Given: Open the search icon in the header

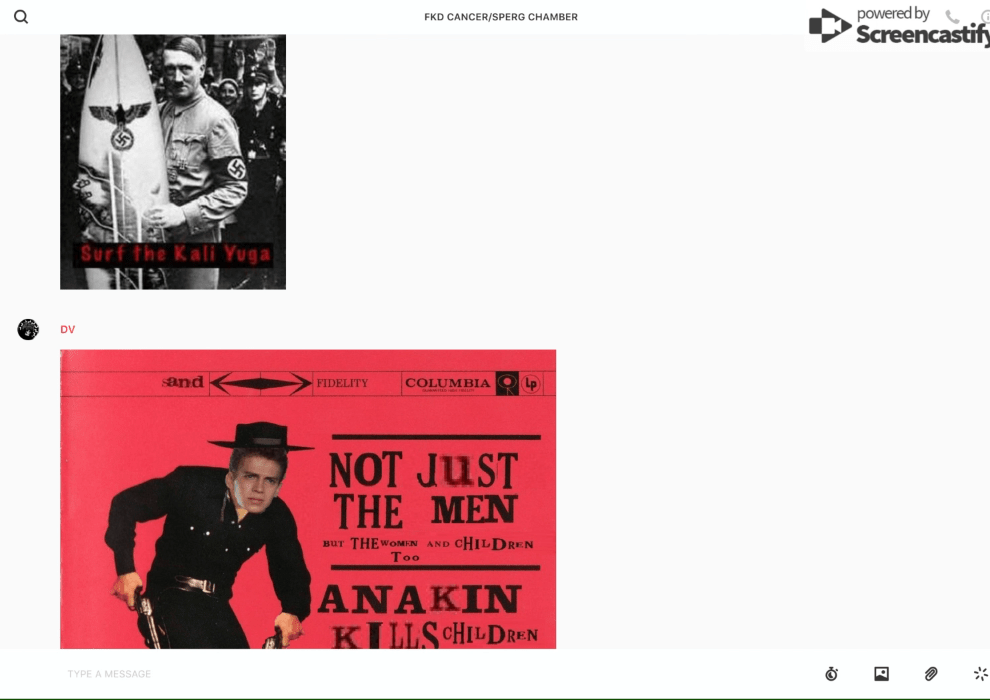Looking at the screenshot, I should pos(21,17).
